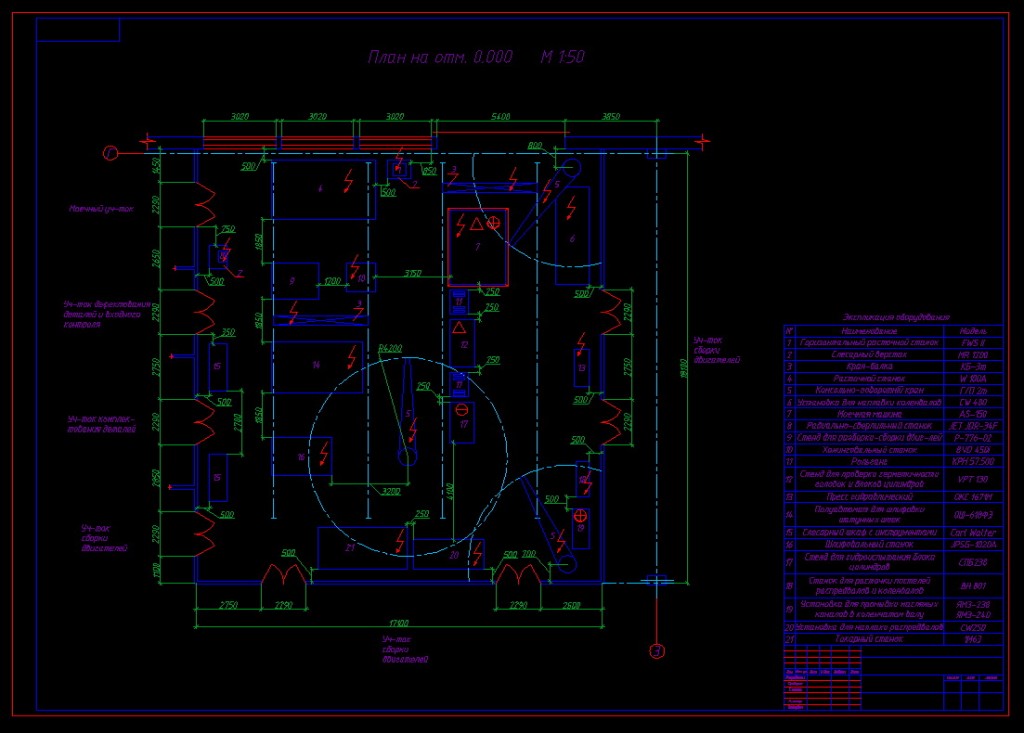Select the left-side "Уч-ток сборки двигателей" label
The image size is (1024, 733).
(104, 538)
